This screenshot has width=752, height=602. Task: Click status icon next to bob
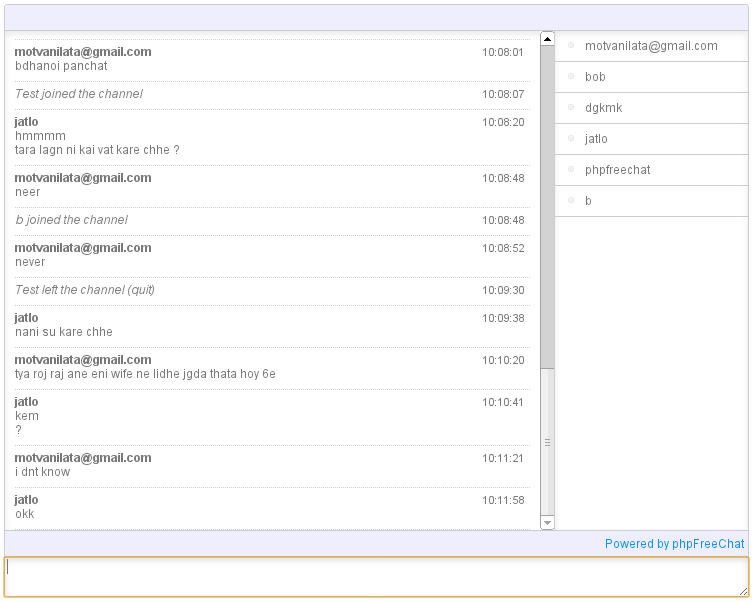coord(571,76)
